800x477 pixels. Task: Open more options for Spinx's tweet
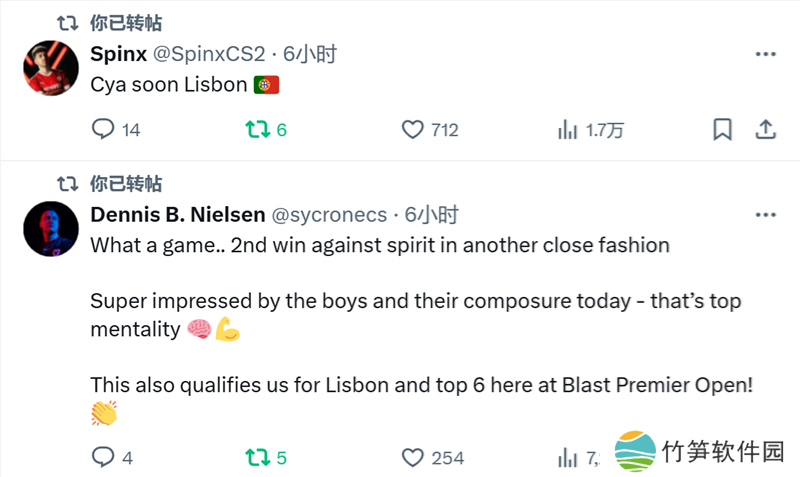[x=766, y=55]
